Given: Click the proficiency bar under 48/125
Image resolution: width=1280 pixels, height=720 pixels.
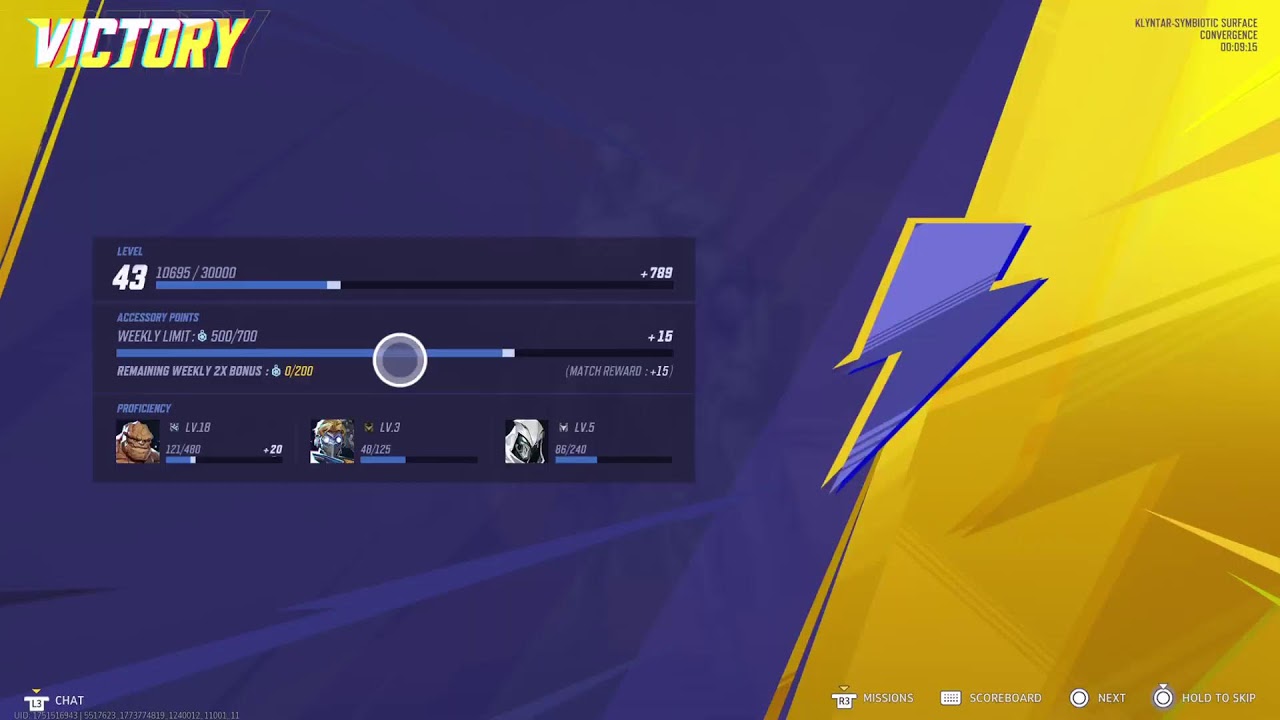Looking at the screenshot, I should click(x=418, y=460).
